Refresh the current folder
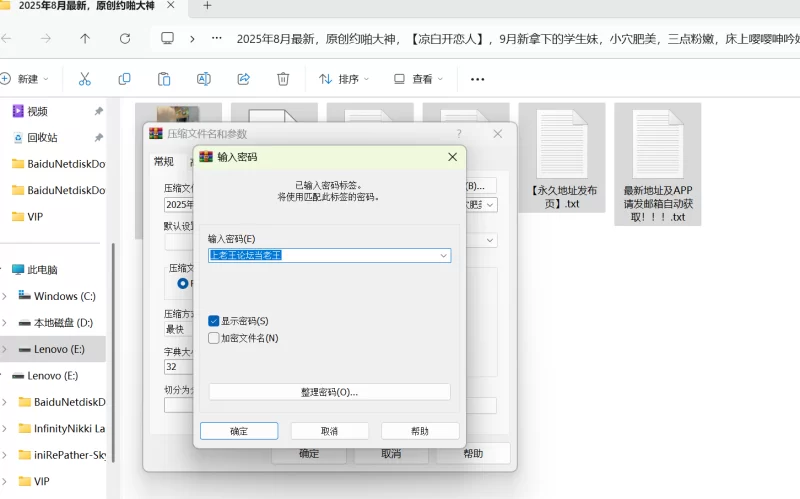Image resolution: width=800 pixels, height=499 pixels. tap(125, 38)
